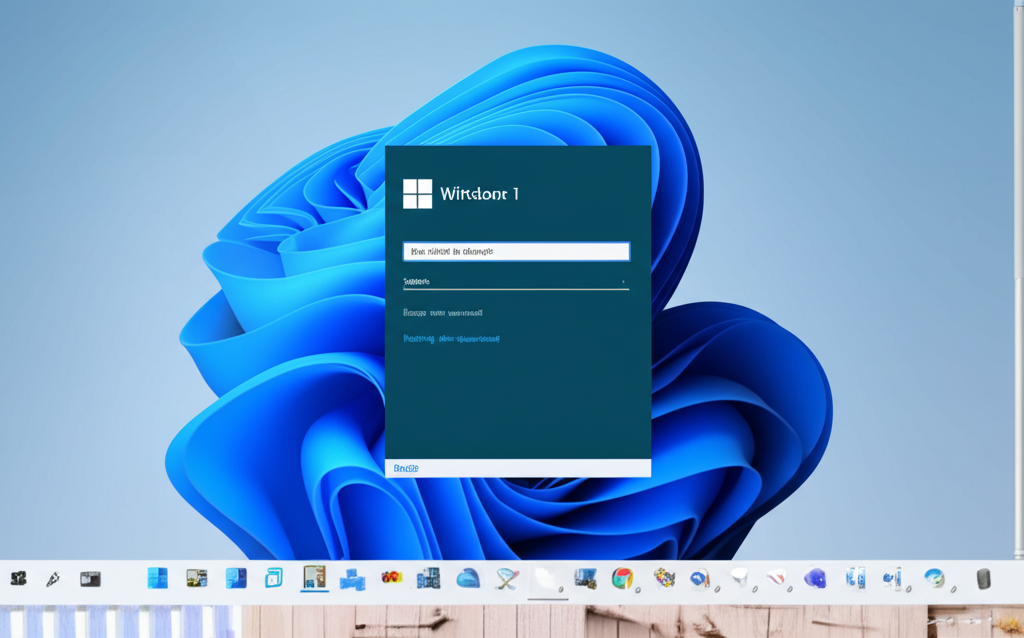Open the white cloud taskbar icon
The image size is (1024, 638).
click(546, 579)
